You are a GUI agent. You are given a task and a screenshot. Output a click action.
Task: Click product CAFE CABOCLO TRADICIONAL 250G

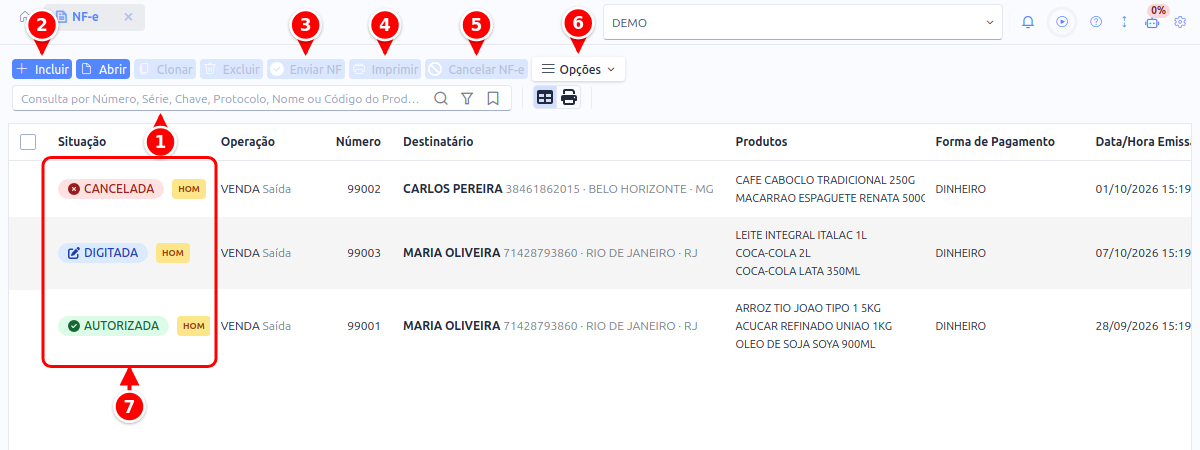(x=825, y=180)
